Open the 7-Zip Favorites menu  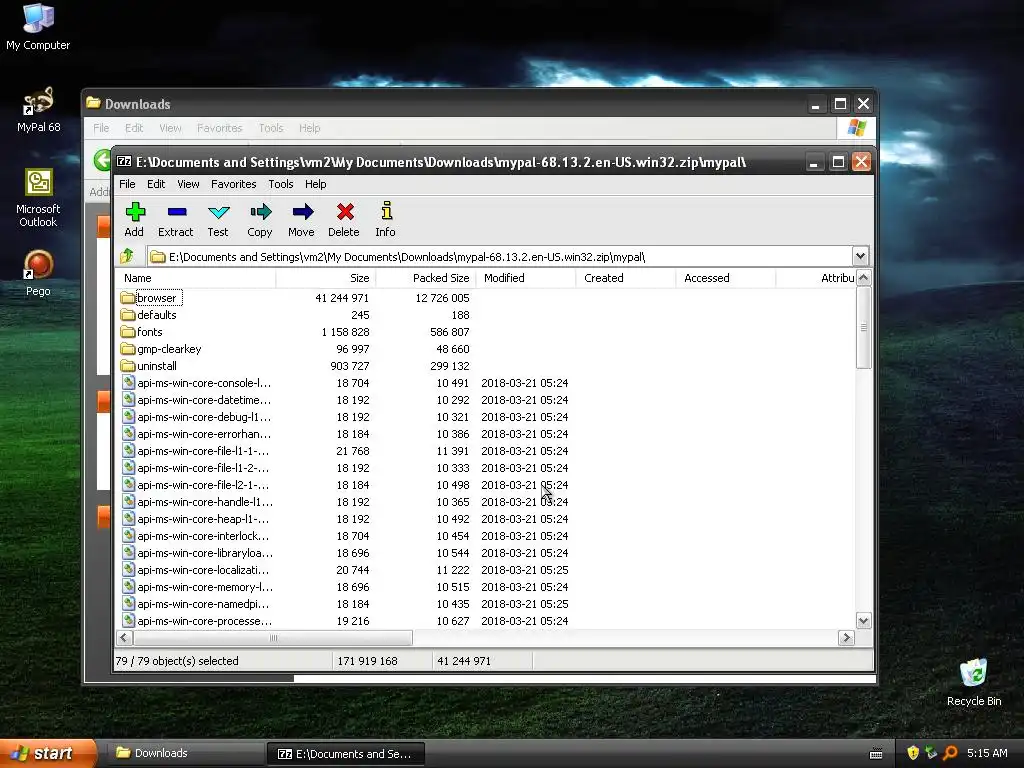(x=233, y=184)
